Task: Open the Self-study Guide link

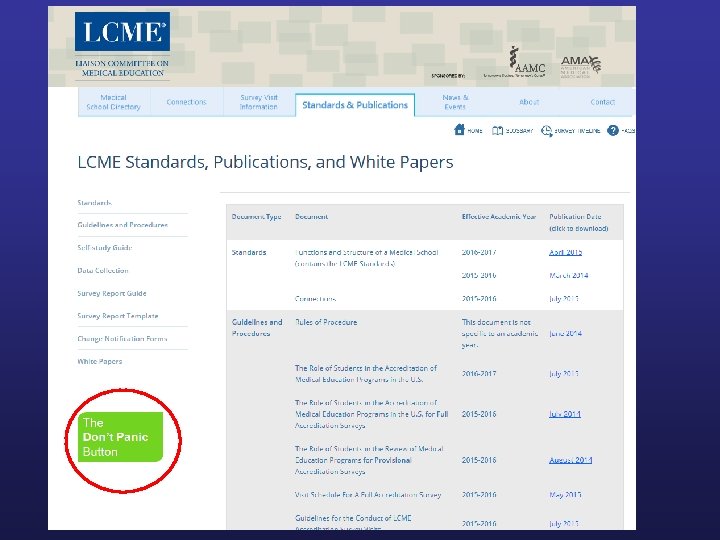Action: tap(105, 248)
